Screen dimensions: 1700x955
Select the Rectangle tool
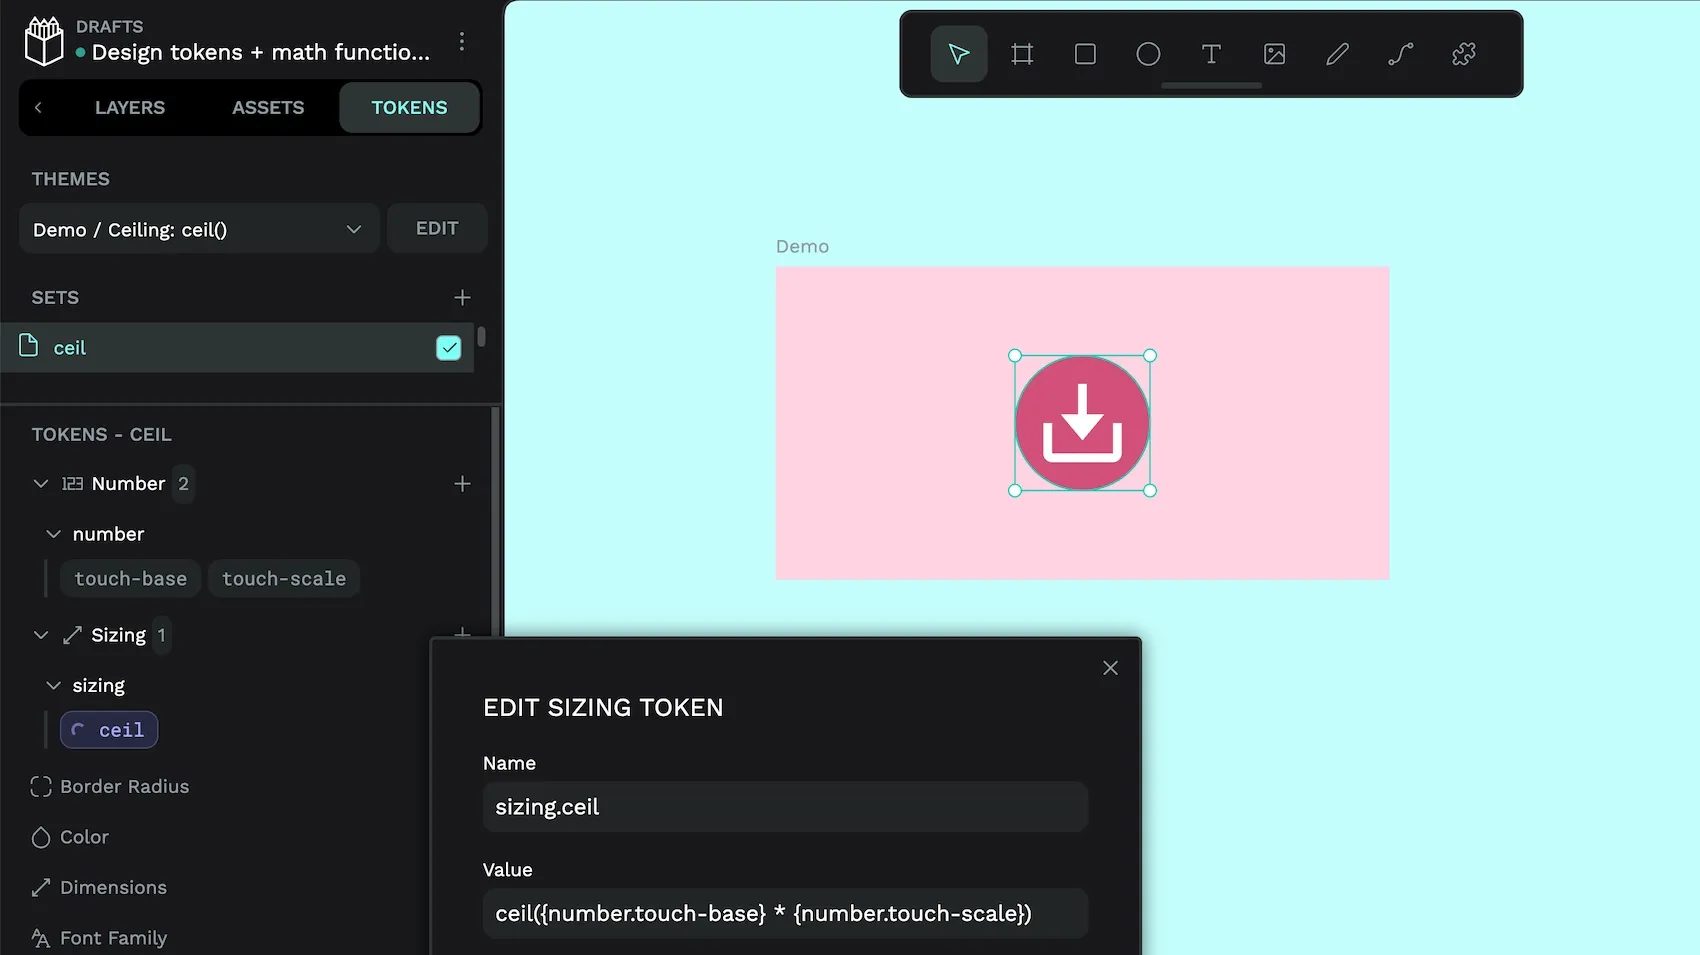1085,54
